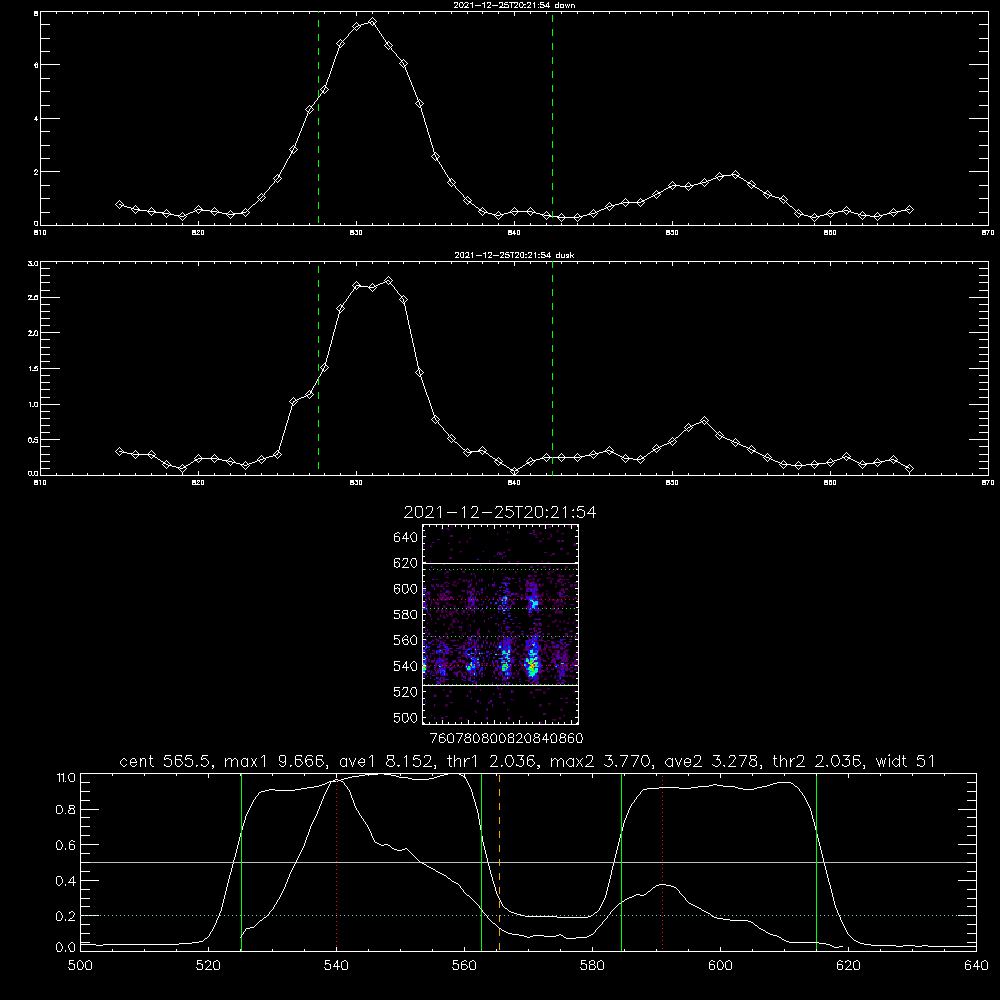Click bottom plot y-axis label '0.2'
The height and width of the screenshot is (1000, 1000).
click(66, 916)
